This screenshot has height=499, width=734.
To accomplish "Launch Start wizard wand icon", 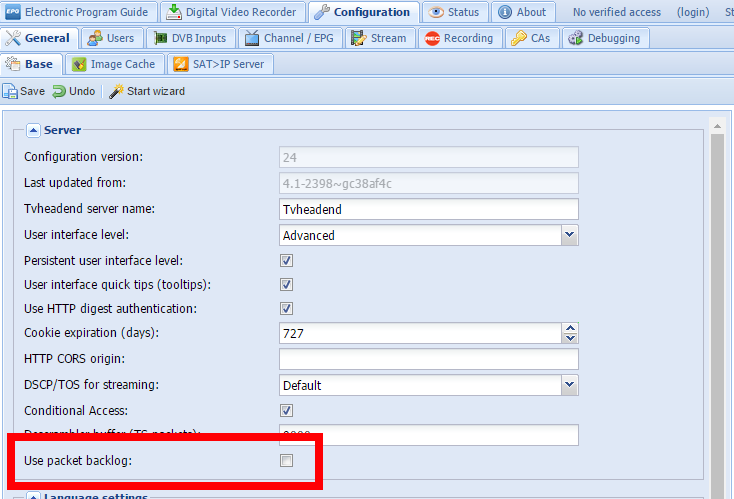I will 116,91.
